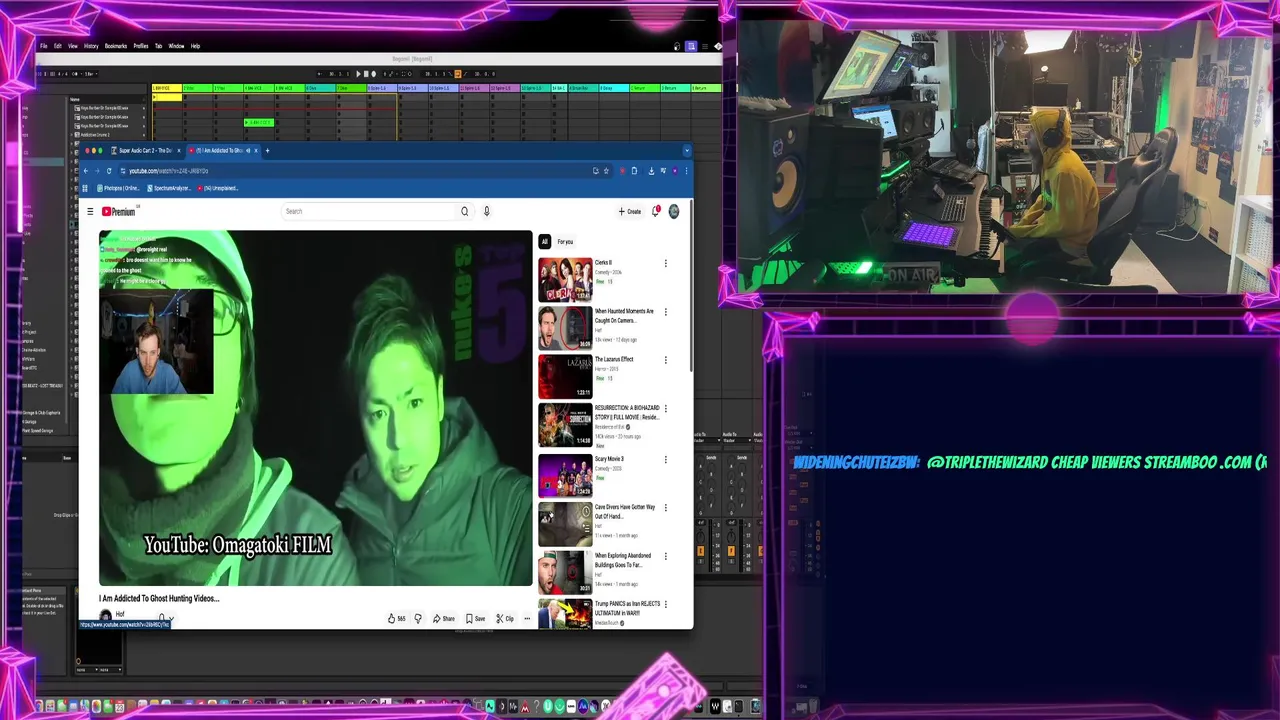Click the Clip button under video
Screen dimensions: 1280x720
(x=505, y=618)
